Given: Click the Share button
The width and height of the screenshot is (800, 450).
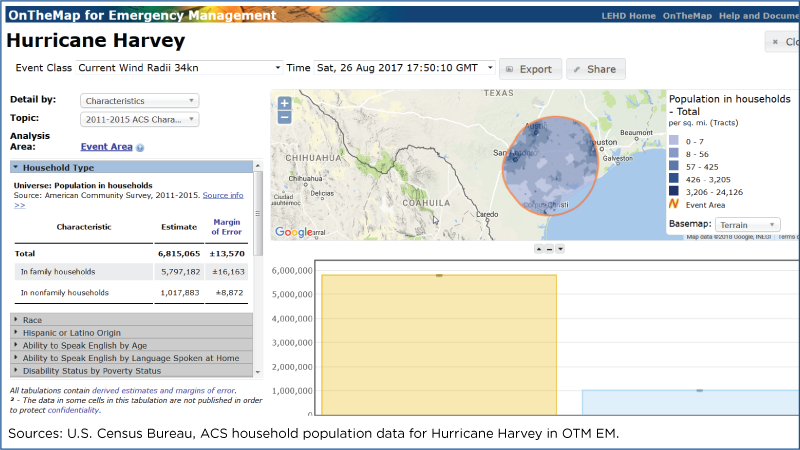Looking at the screenshot, I should point(595,69).
